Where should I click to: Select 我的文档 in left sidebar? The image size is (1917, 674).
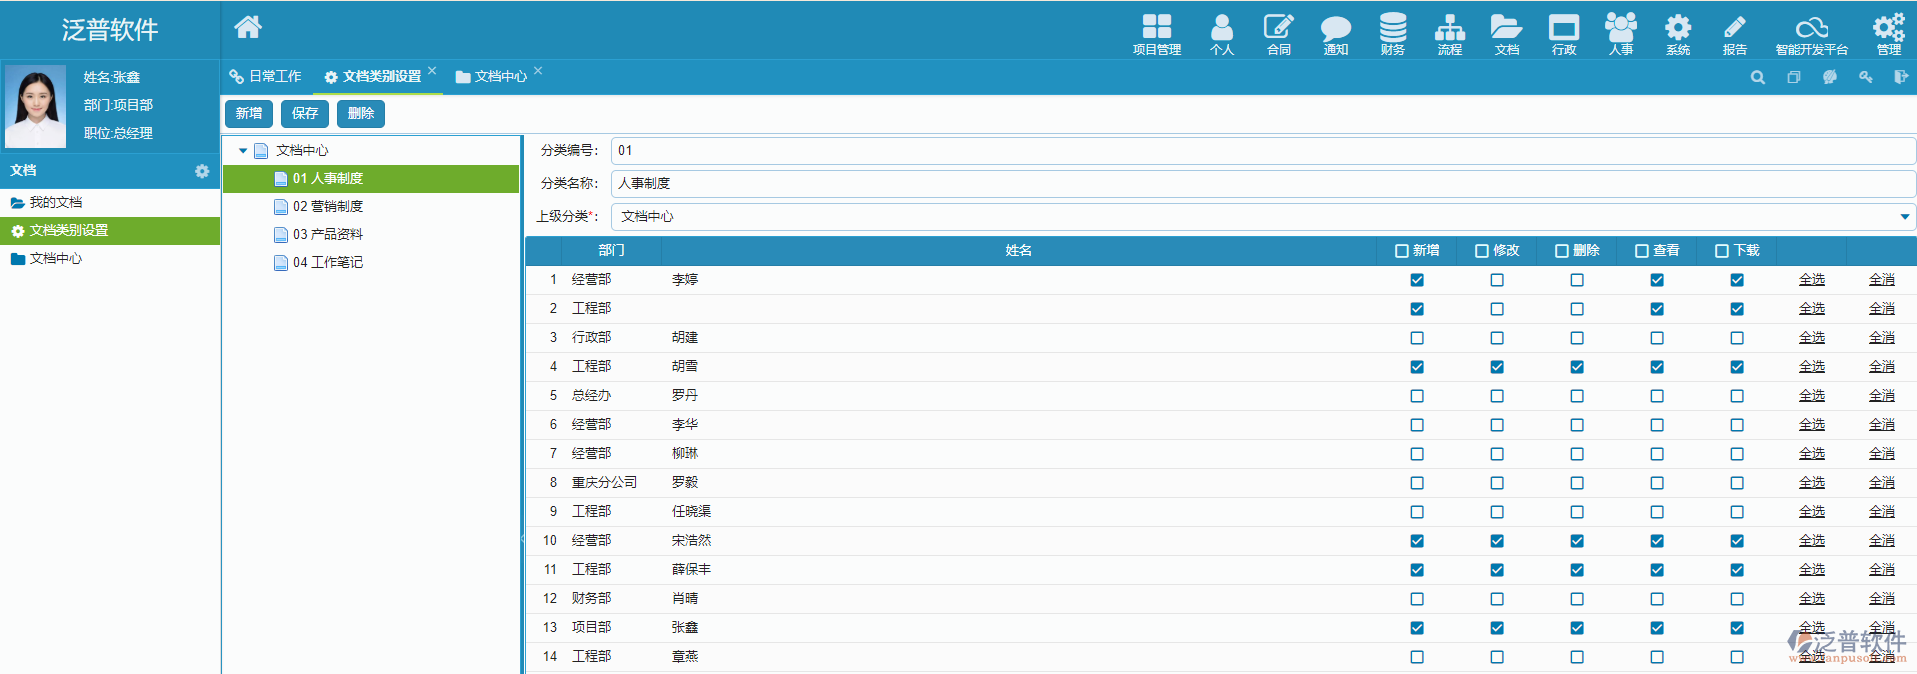56,202
